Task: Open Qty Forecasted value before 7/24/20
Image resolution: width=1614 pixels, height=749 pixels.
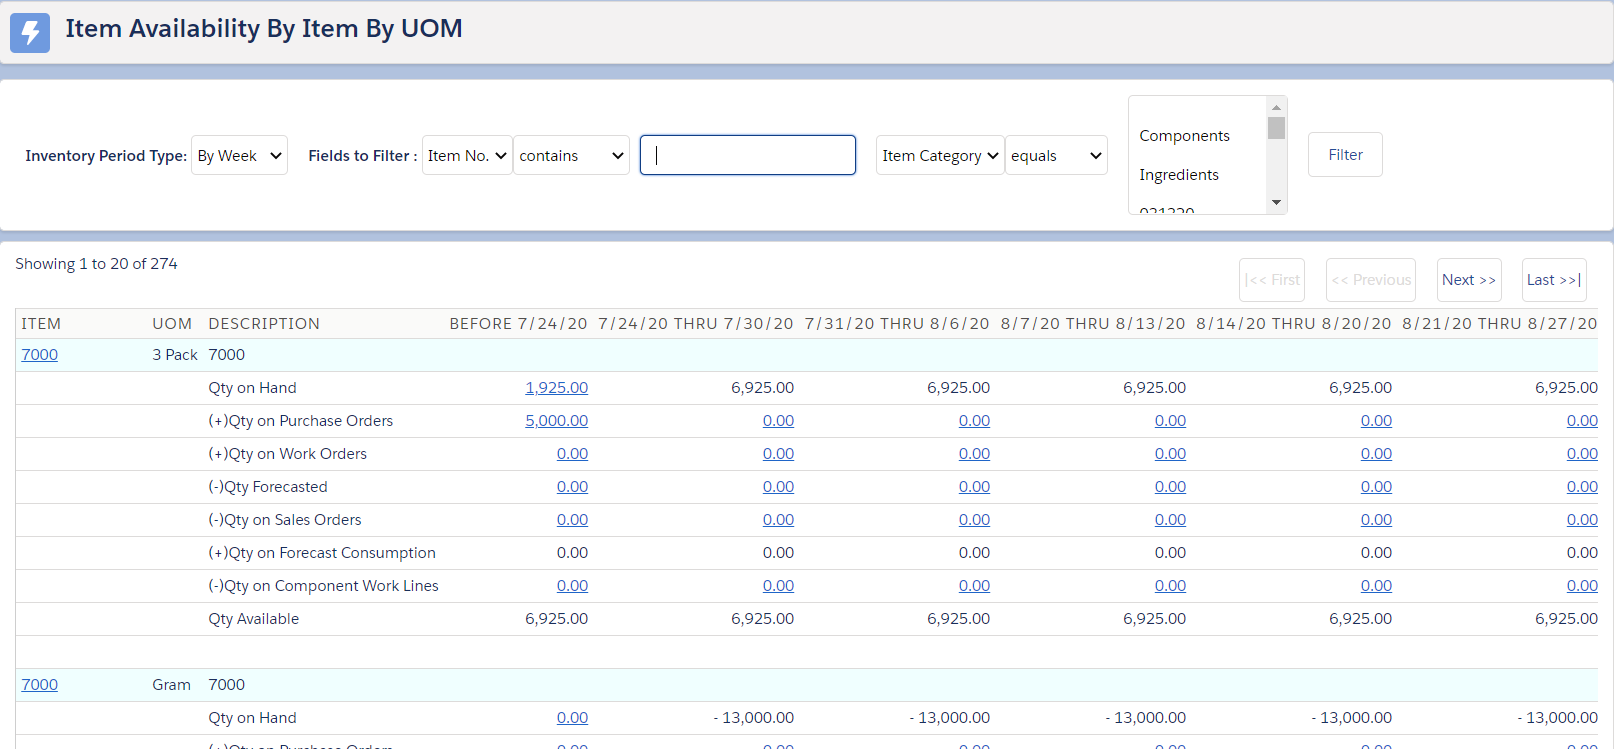Action: click(x=572, y=487)
